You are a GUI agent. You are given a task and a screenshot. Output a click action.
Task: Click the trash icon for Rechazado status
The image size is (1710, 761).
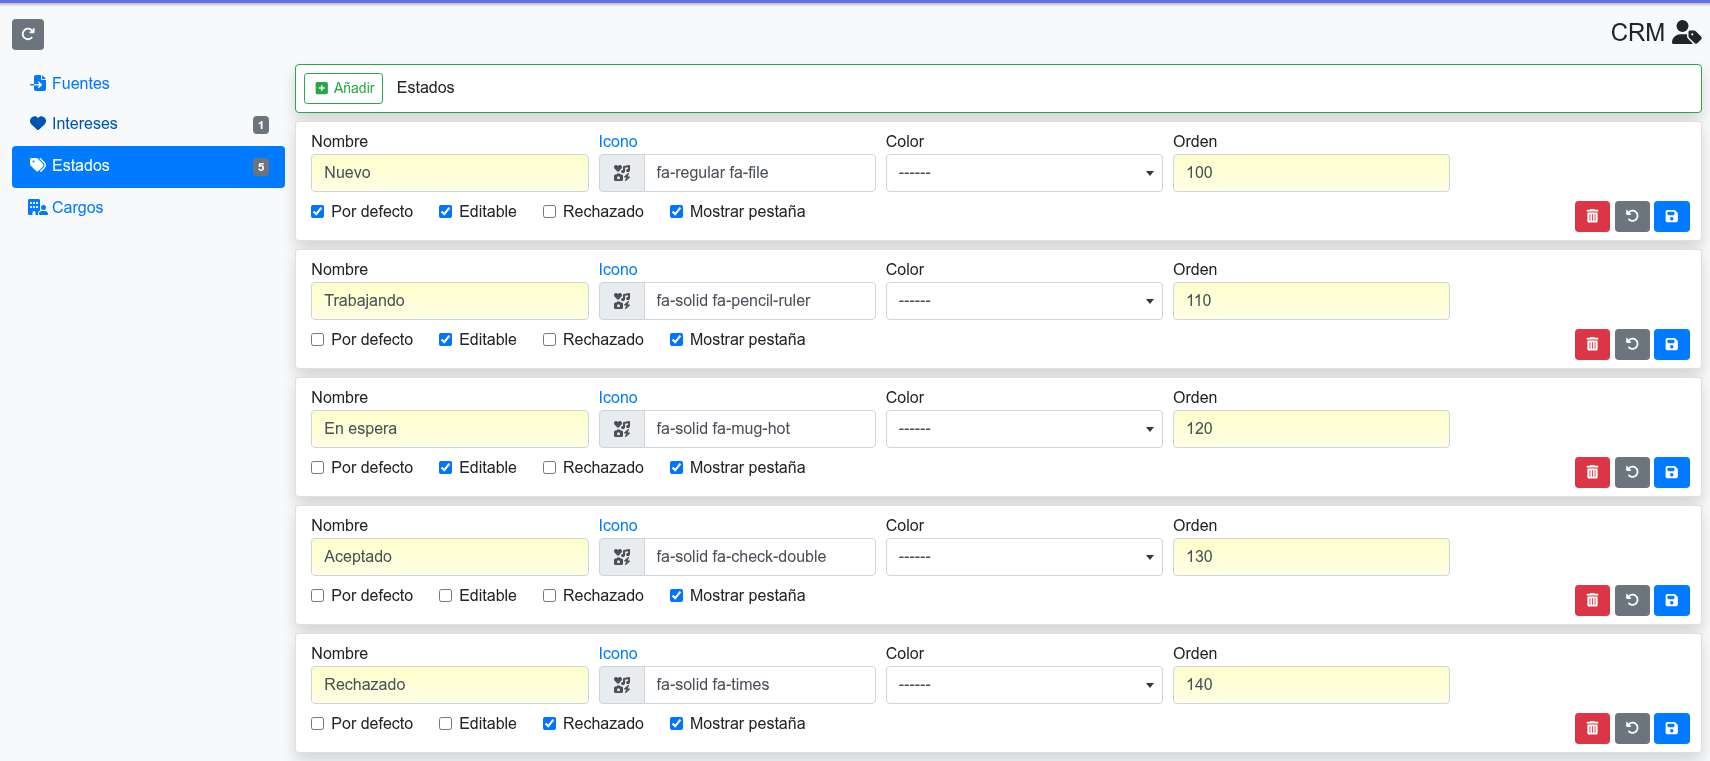pyautogui.click(x=1592, y=728)
